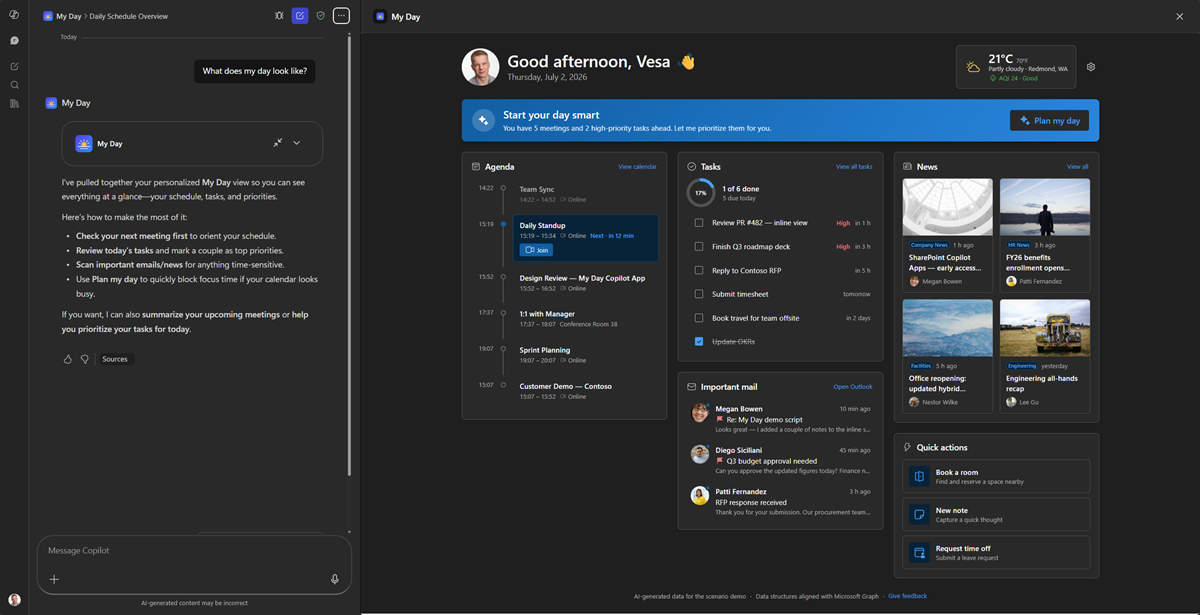Click the microphone icon in message box

(335, 579)
